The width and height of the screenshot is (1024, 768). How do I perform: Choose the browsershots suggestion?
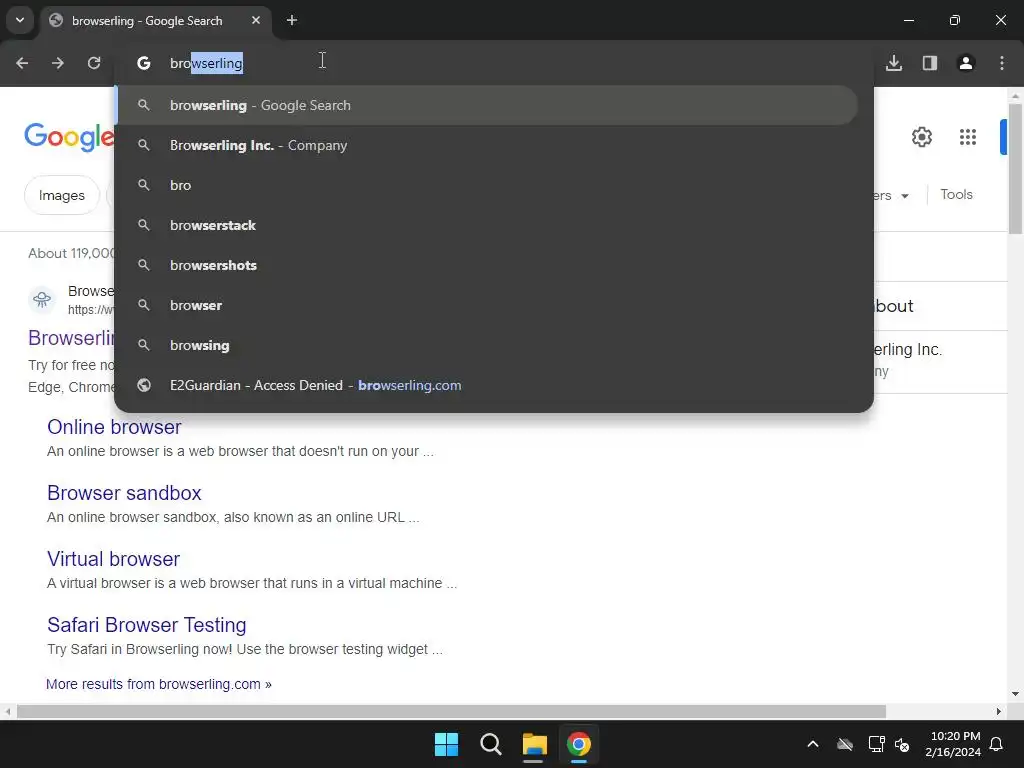click(x=487, y=265)
